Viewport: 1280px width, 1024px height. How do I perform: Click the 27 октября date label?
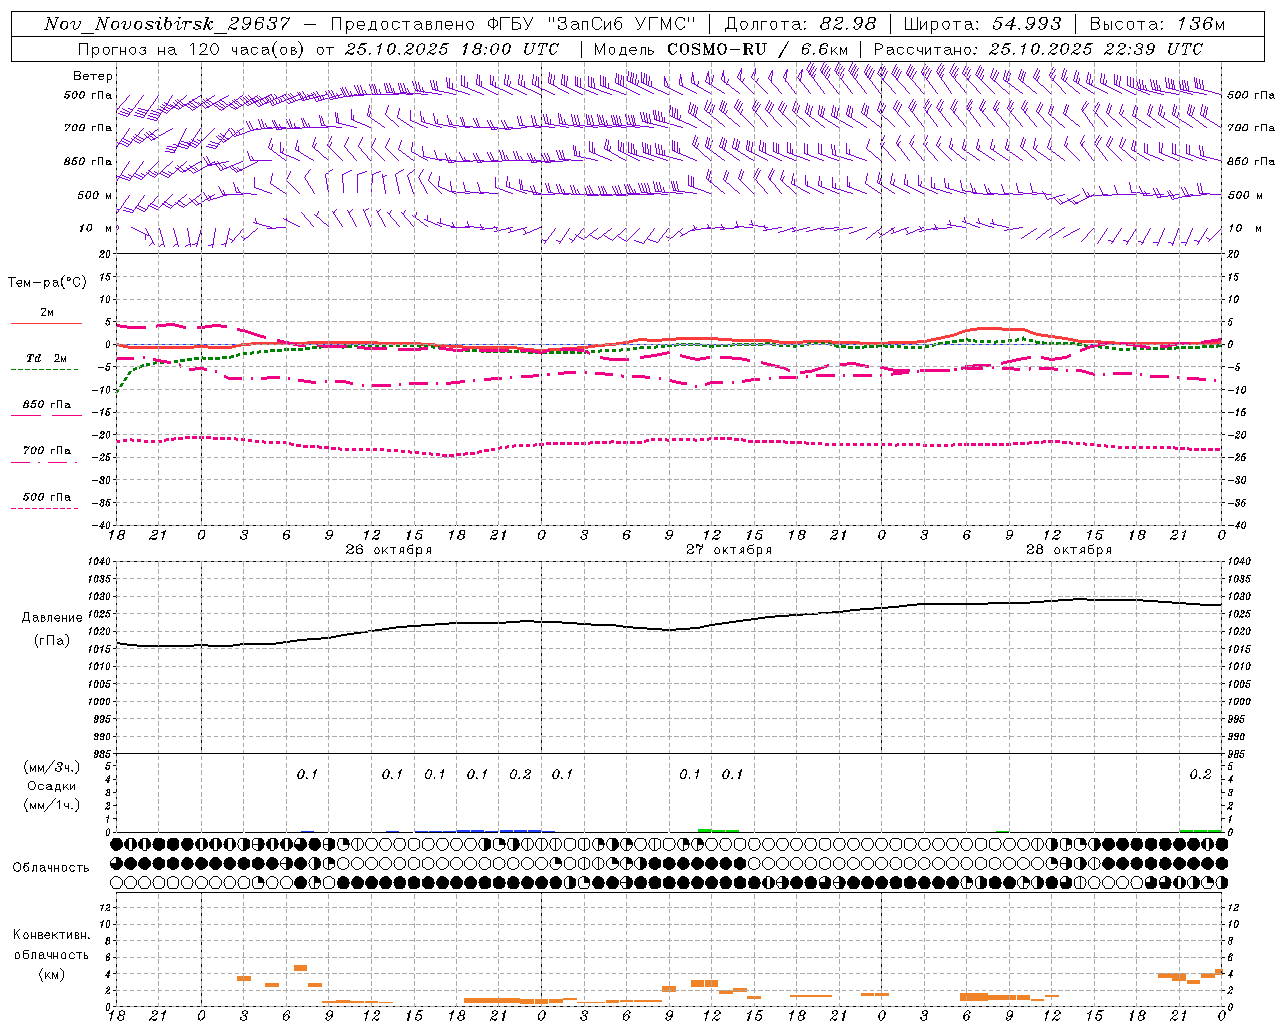pyautogui.click(x=729, y=550)
